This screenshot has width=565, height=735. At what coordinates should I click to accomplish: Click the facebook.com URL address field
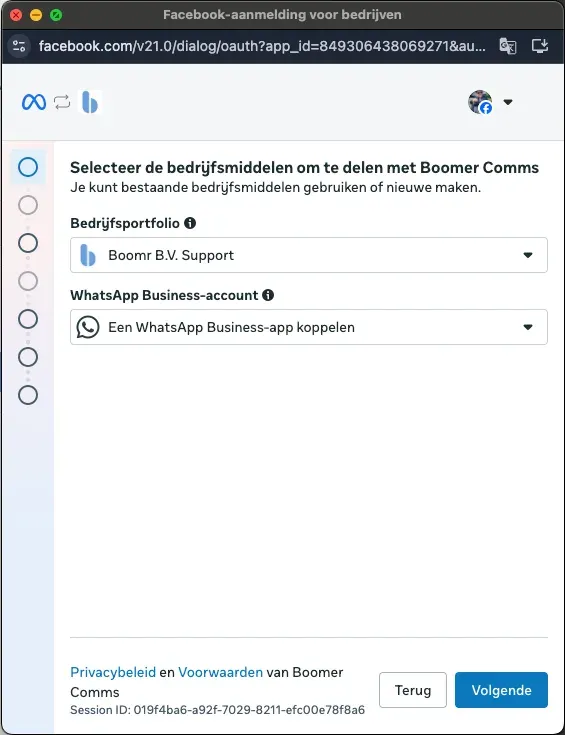(x=262, y=46)
